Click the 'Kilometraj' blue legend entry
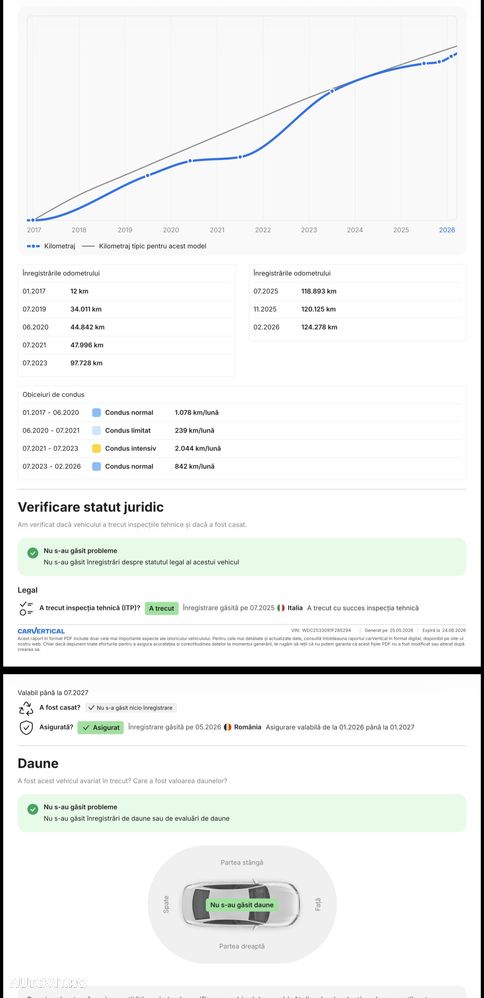Image resolution: width=484 pixels, height=998 pixels. (51, 246)
